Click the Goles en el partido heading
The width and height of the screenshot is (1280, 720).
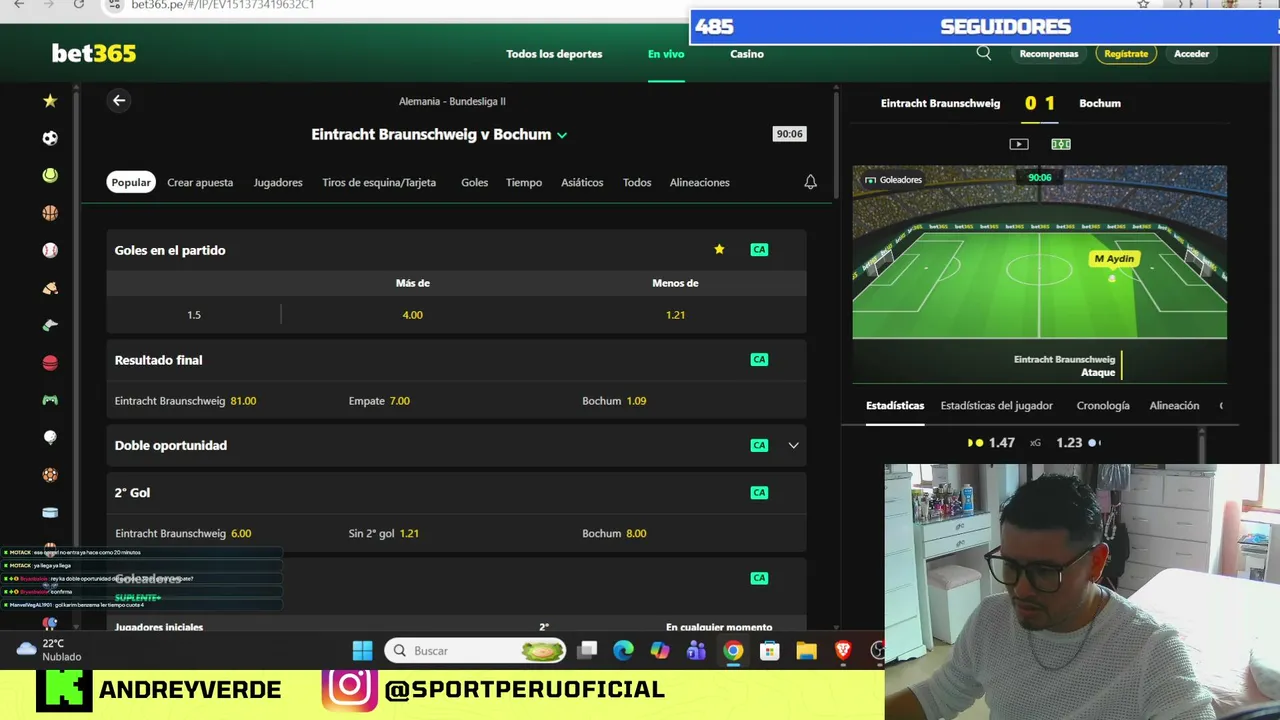pyautogui.click(x=170, y=250)
